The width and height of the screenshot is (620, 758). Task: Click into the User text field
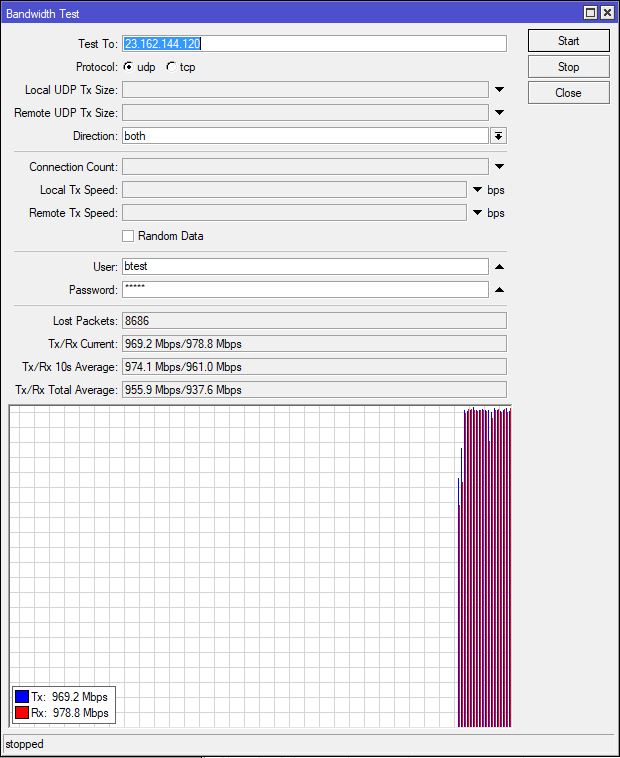tap(305, 267)
